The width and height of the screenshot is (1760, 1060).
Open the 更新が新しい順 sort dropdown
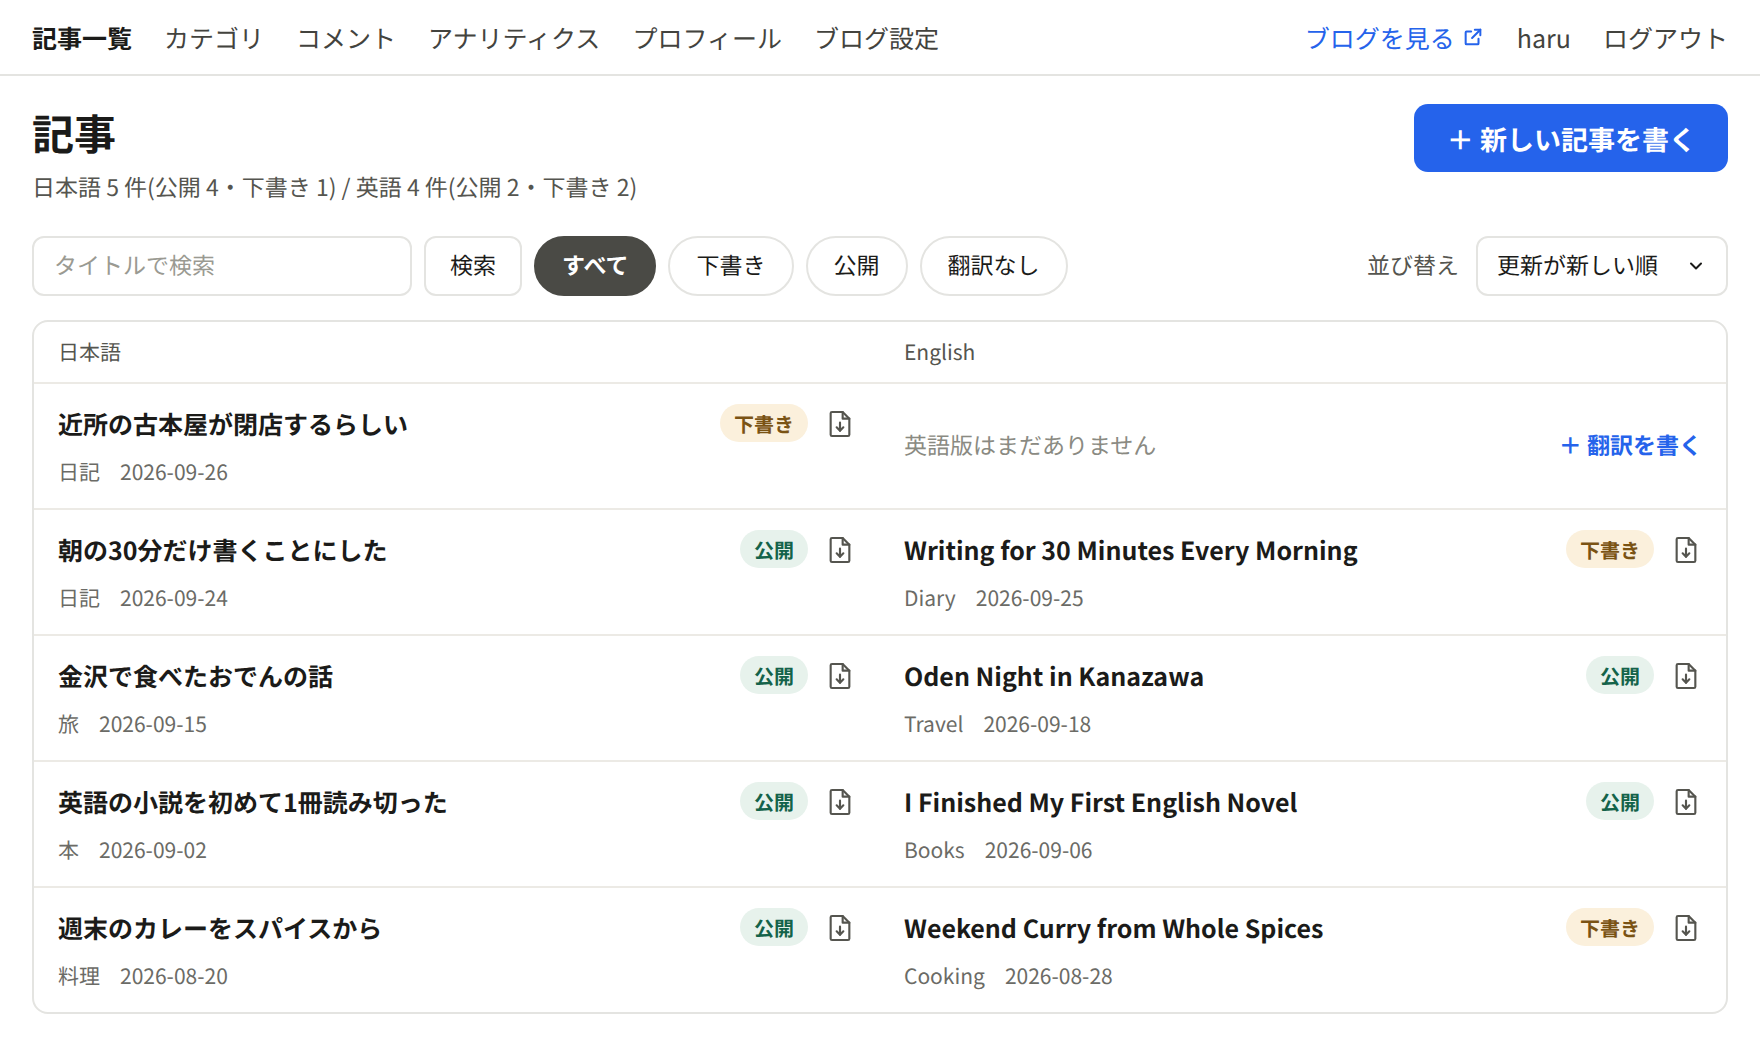[x=1601, y=266]
